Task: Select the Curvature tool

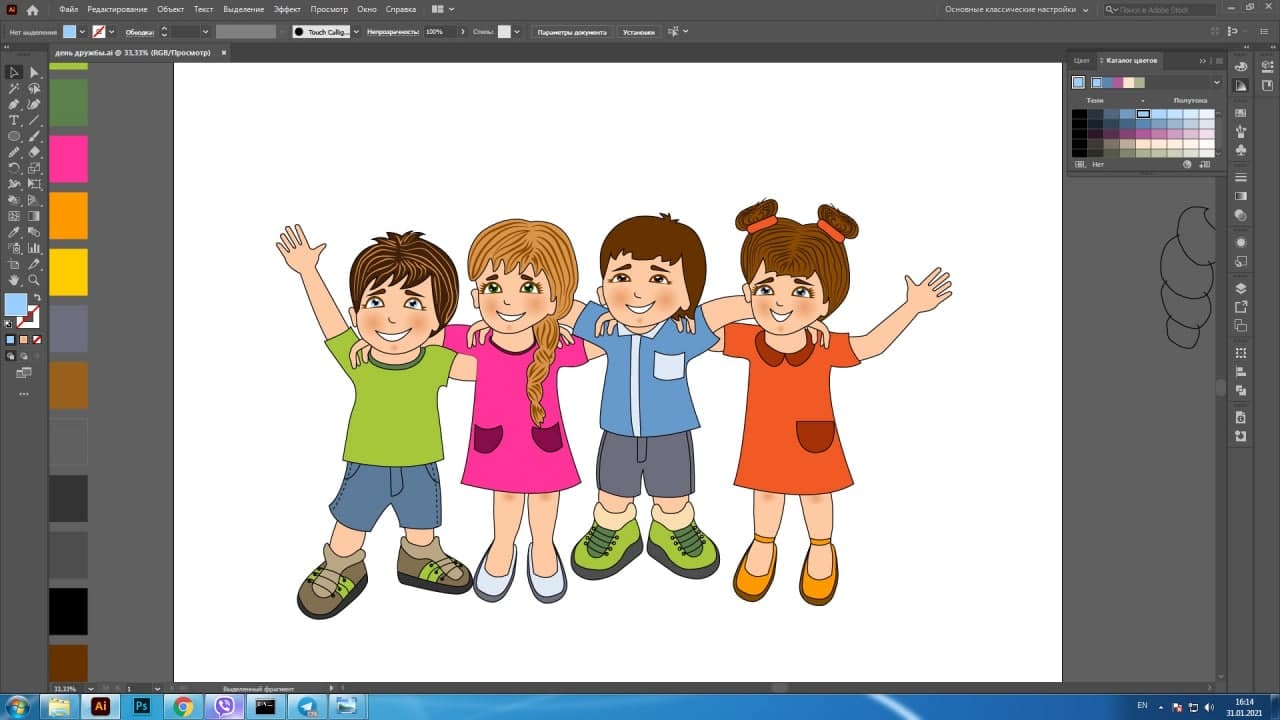Action: [34, 104]
